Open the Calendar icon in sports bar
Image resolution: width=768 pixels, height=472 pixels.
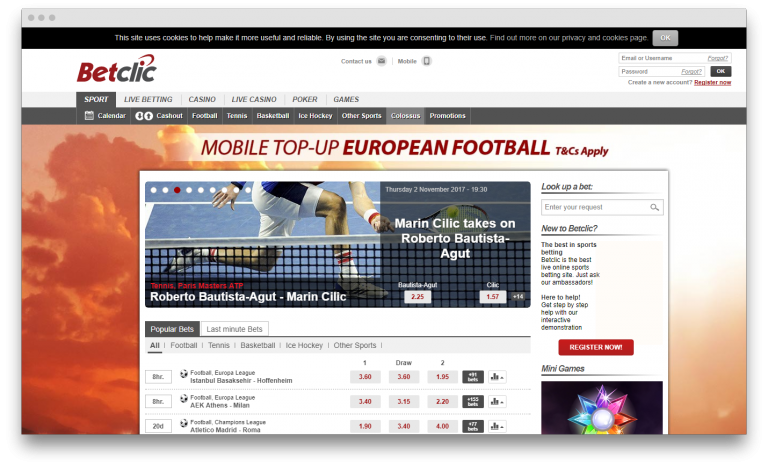tap(89, 116)
